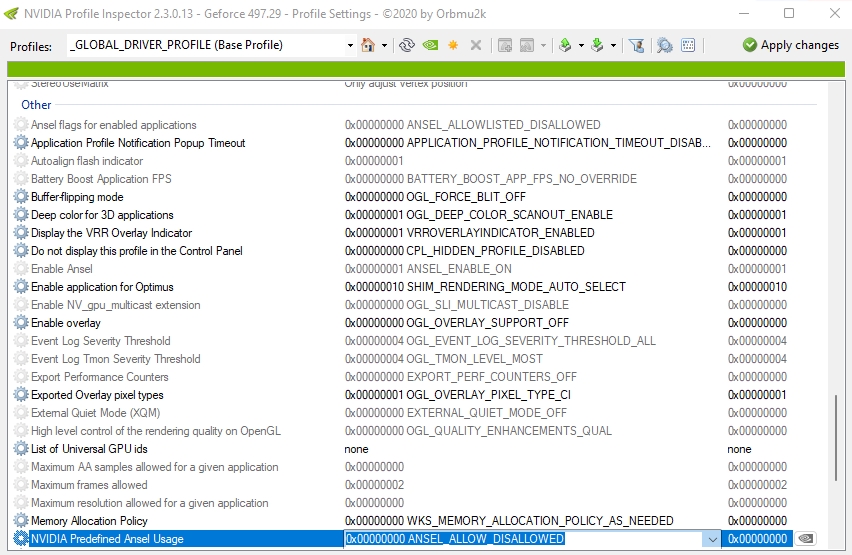This screenshot has width=852, height=555.
Task: Click the WKS_MEMORY_ALLOCATION_POLICY_AS_NEEDED value
Action: [x=540, y=521]
